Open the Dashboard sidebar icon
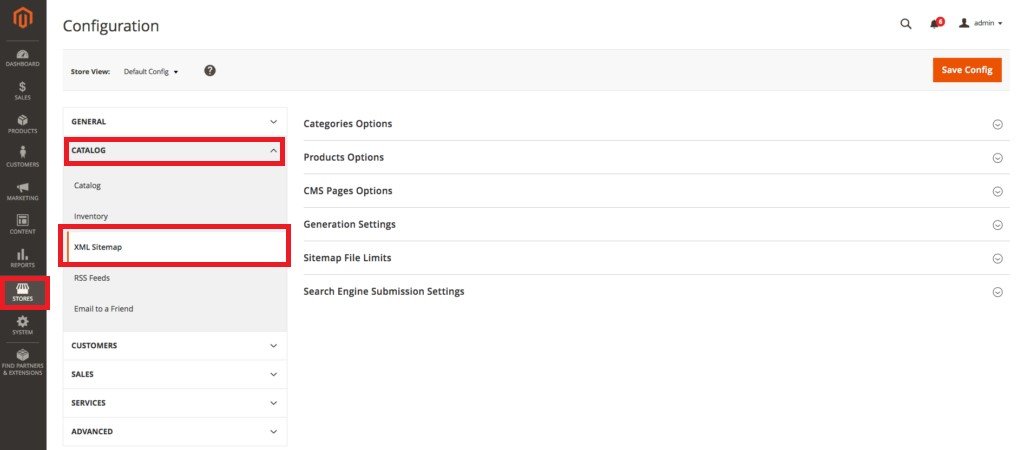1024x450 pixels. [x=22, y=57]
